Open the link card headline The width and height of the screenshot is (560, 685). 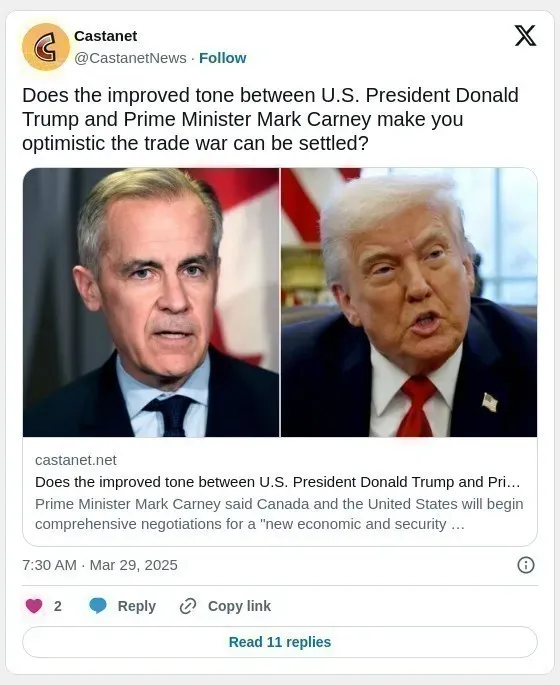click(277, 482)
